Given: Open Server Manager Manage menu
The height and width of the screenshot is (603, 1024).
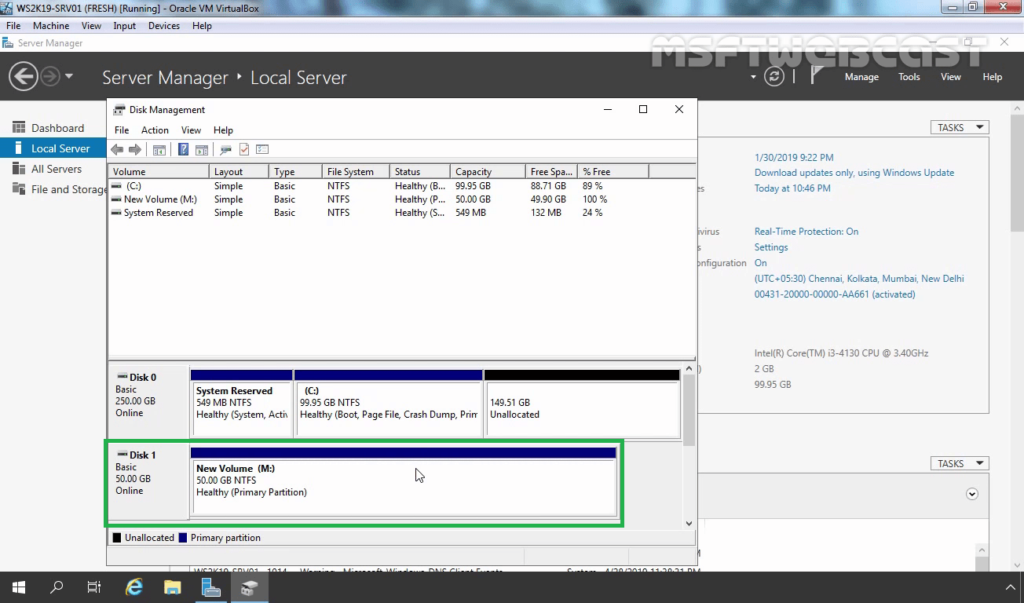Looking at the screenshot, I should pyautogui.click(x=861, y=76).
